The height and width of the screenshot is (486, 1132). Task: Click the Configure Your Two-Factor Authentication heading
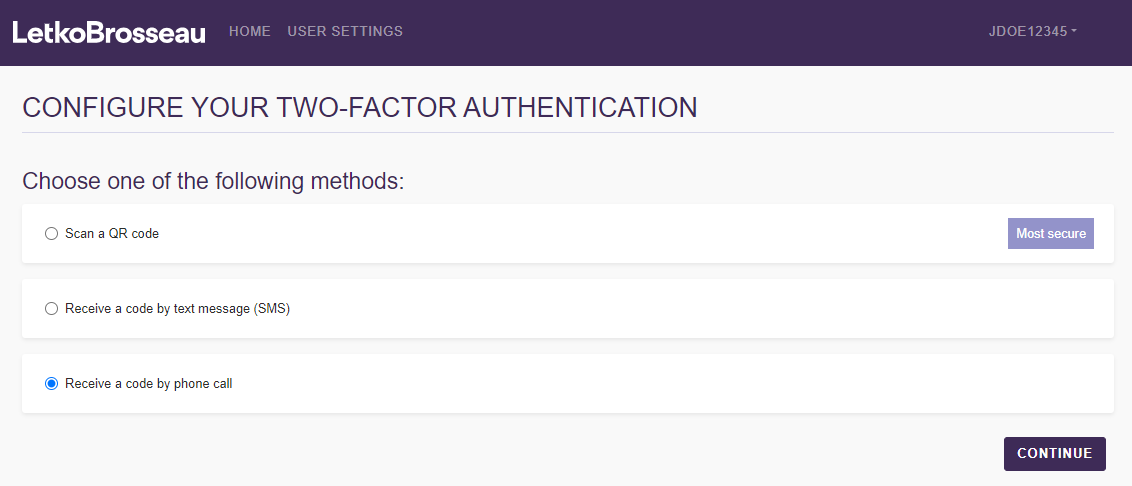[x=360, y=108]
